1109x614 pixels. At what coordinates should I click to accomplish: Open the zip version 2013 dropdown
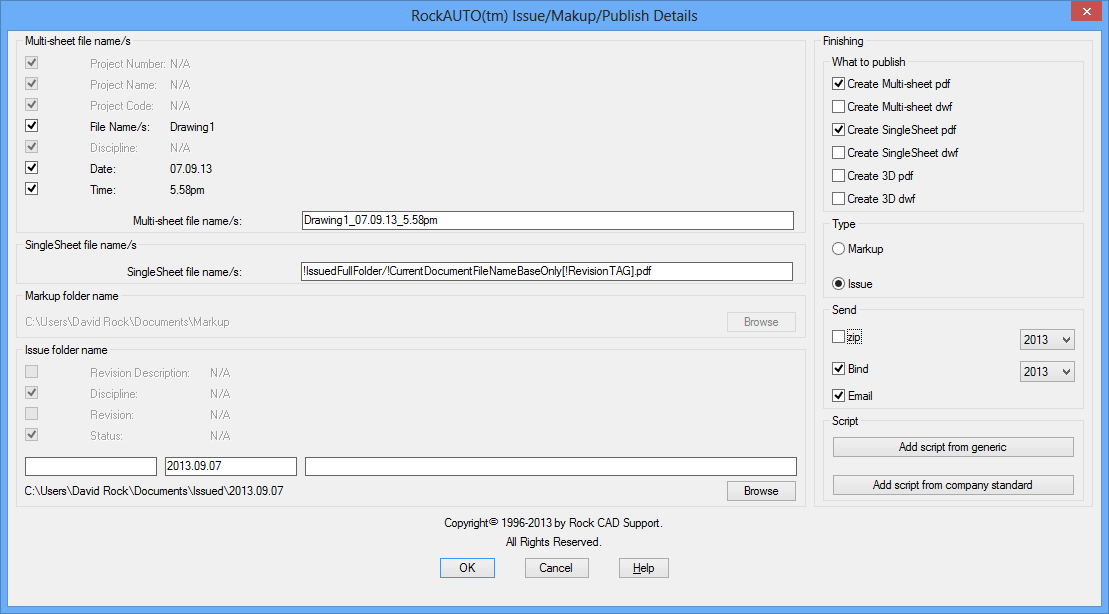1047,340
